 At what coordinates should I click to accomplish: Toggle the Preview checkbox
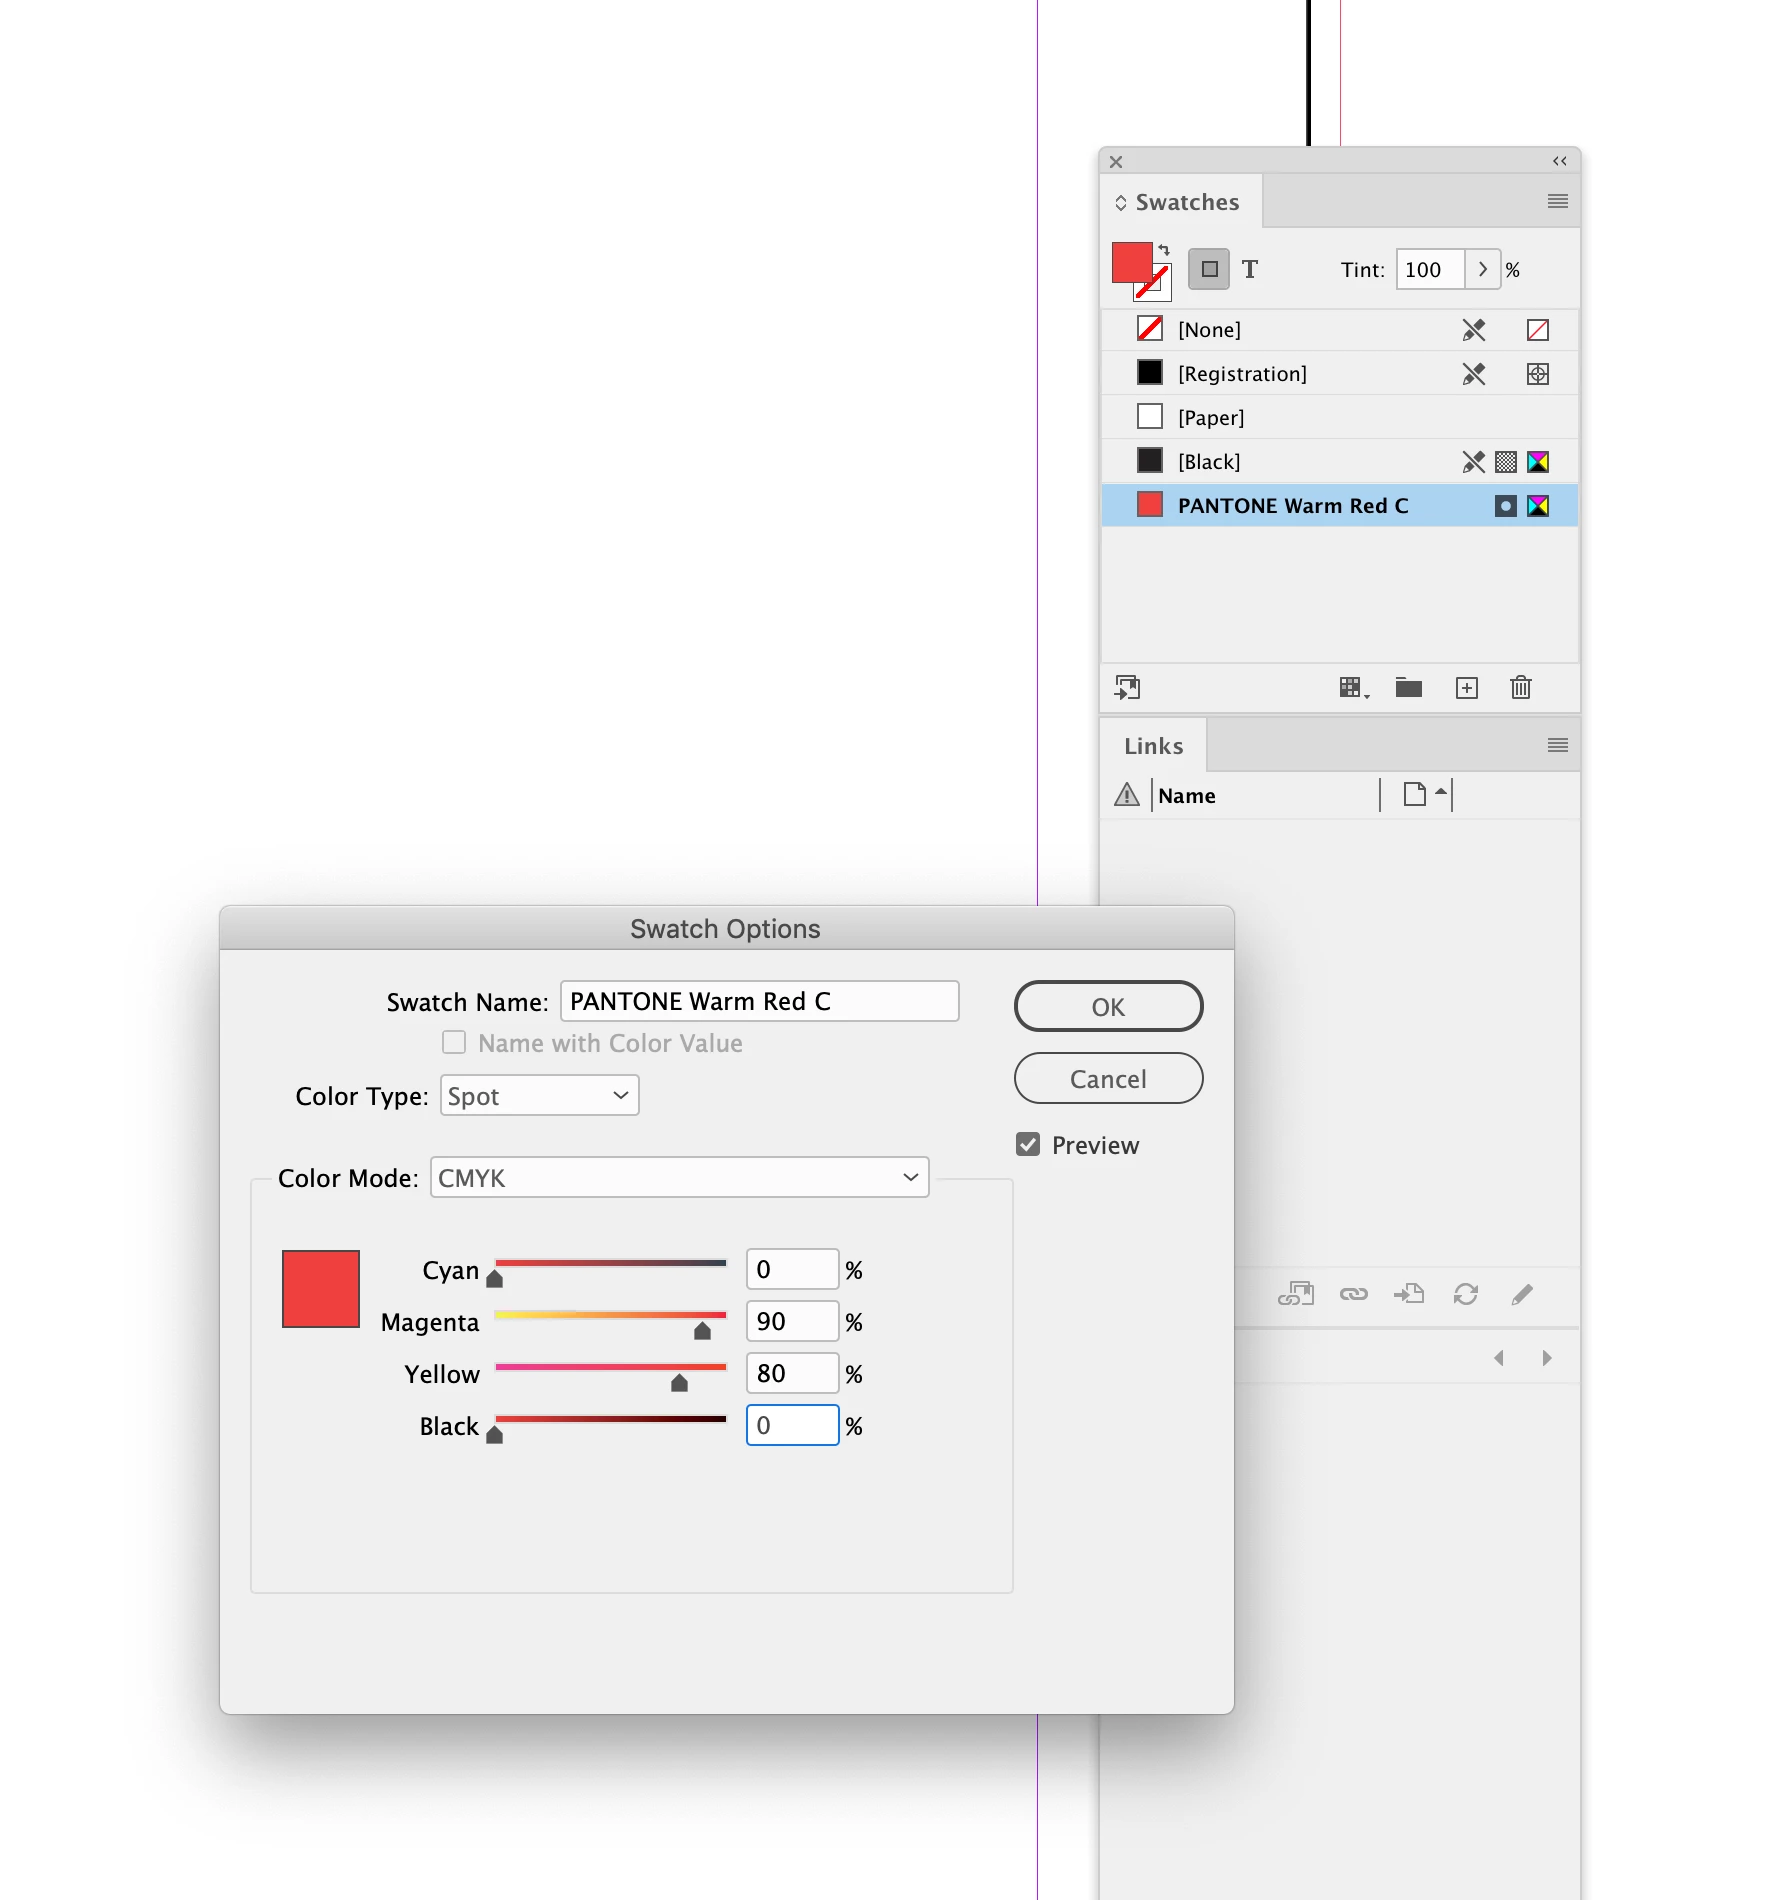tap(1028, 1144)
